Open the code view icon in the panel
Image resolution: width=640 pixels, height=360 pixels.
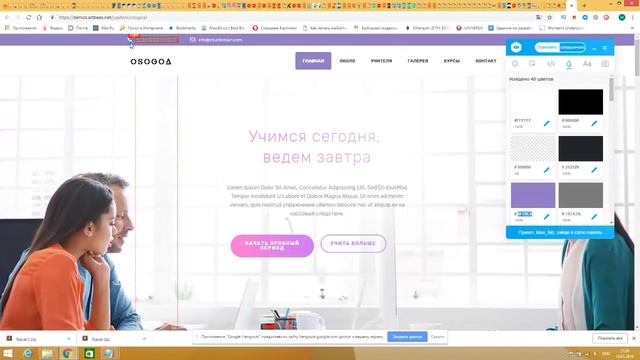551,64
